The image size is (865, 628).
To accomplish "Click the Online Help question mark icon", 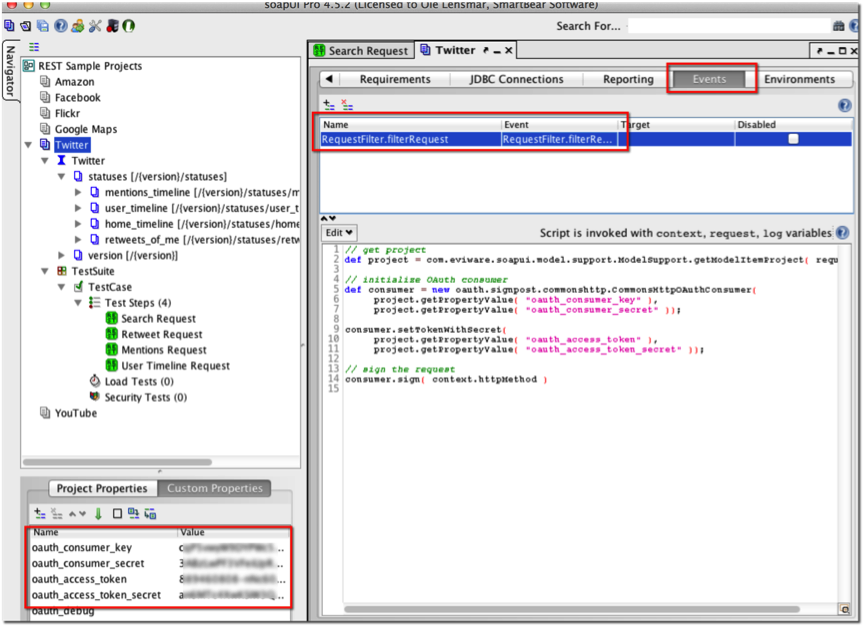I will (x=61, y=27).
